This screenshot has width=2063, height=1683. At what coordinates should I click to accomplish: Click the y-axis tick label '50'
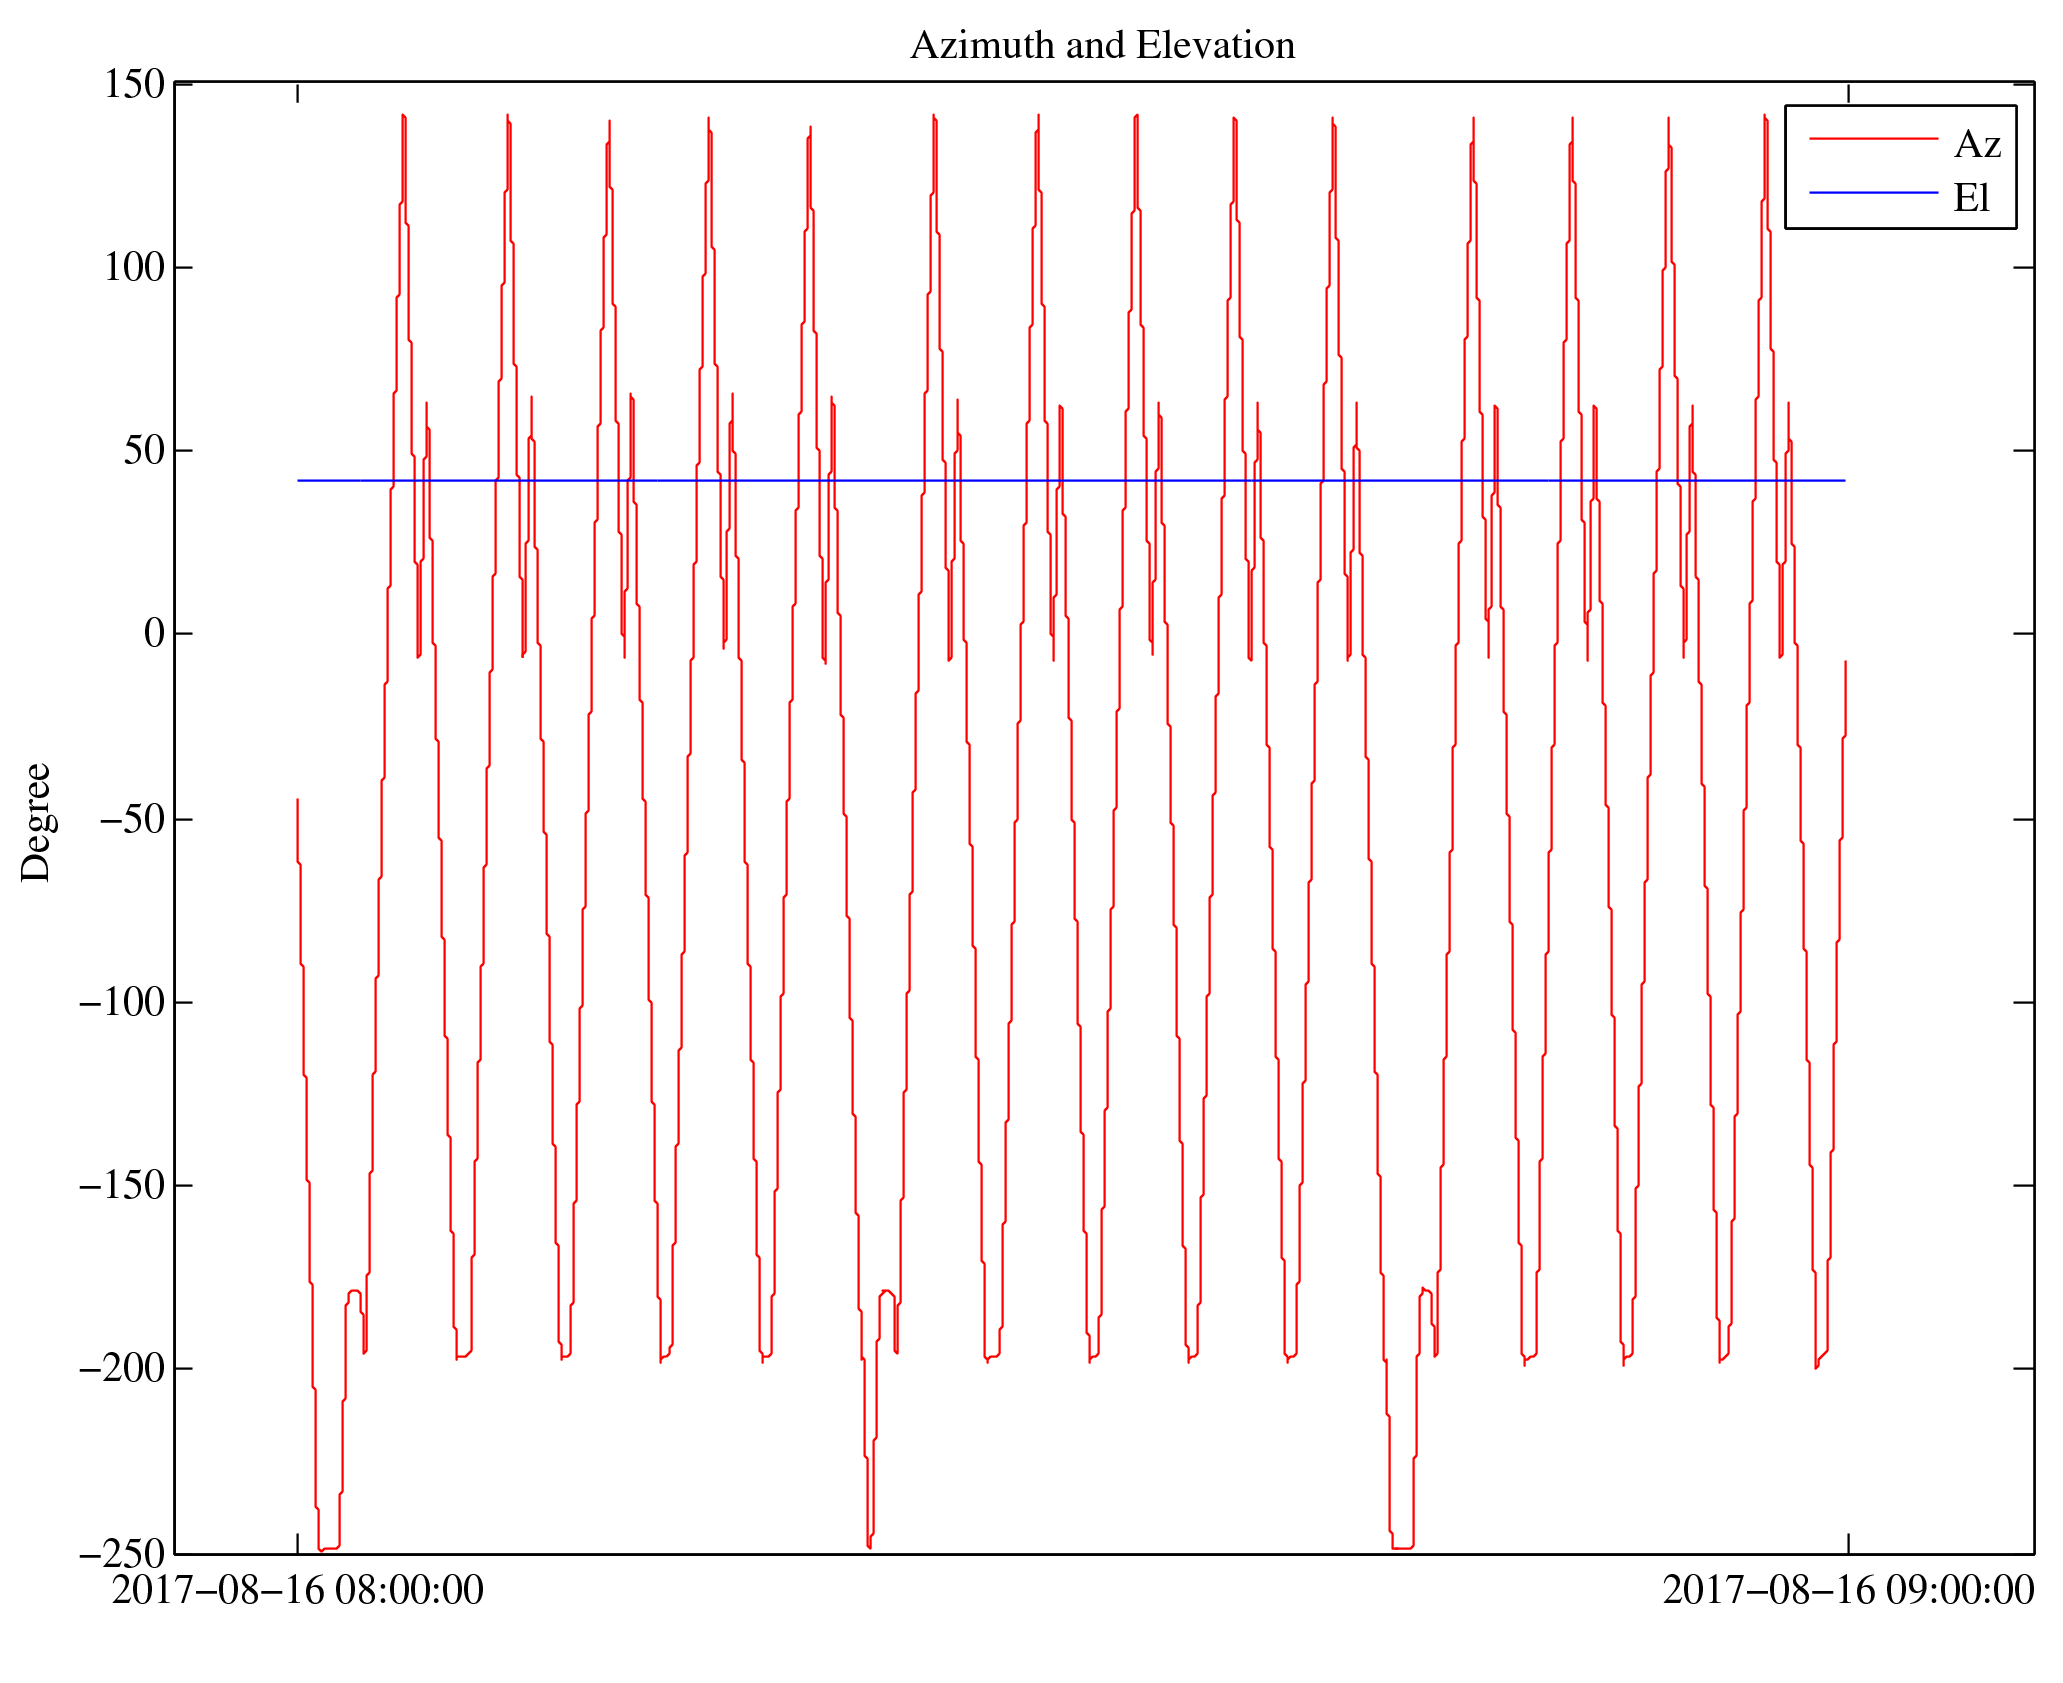tap(144, 451)
